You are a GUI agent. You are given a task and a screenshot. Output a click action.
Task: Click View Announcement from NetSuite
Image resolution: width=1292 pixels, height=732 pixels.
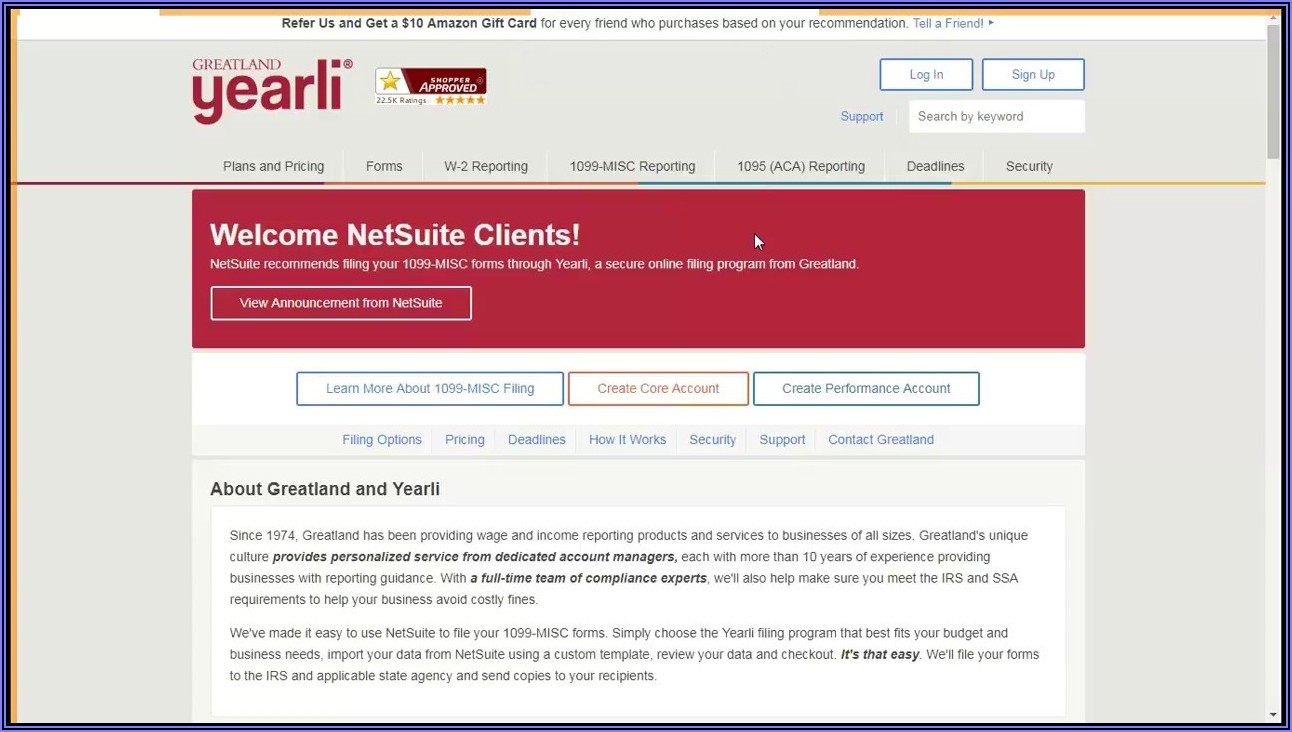coord(340,302)
